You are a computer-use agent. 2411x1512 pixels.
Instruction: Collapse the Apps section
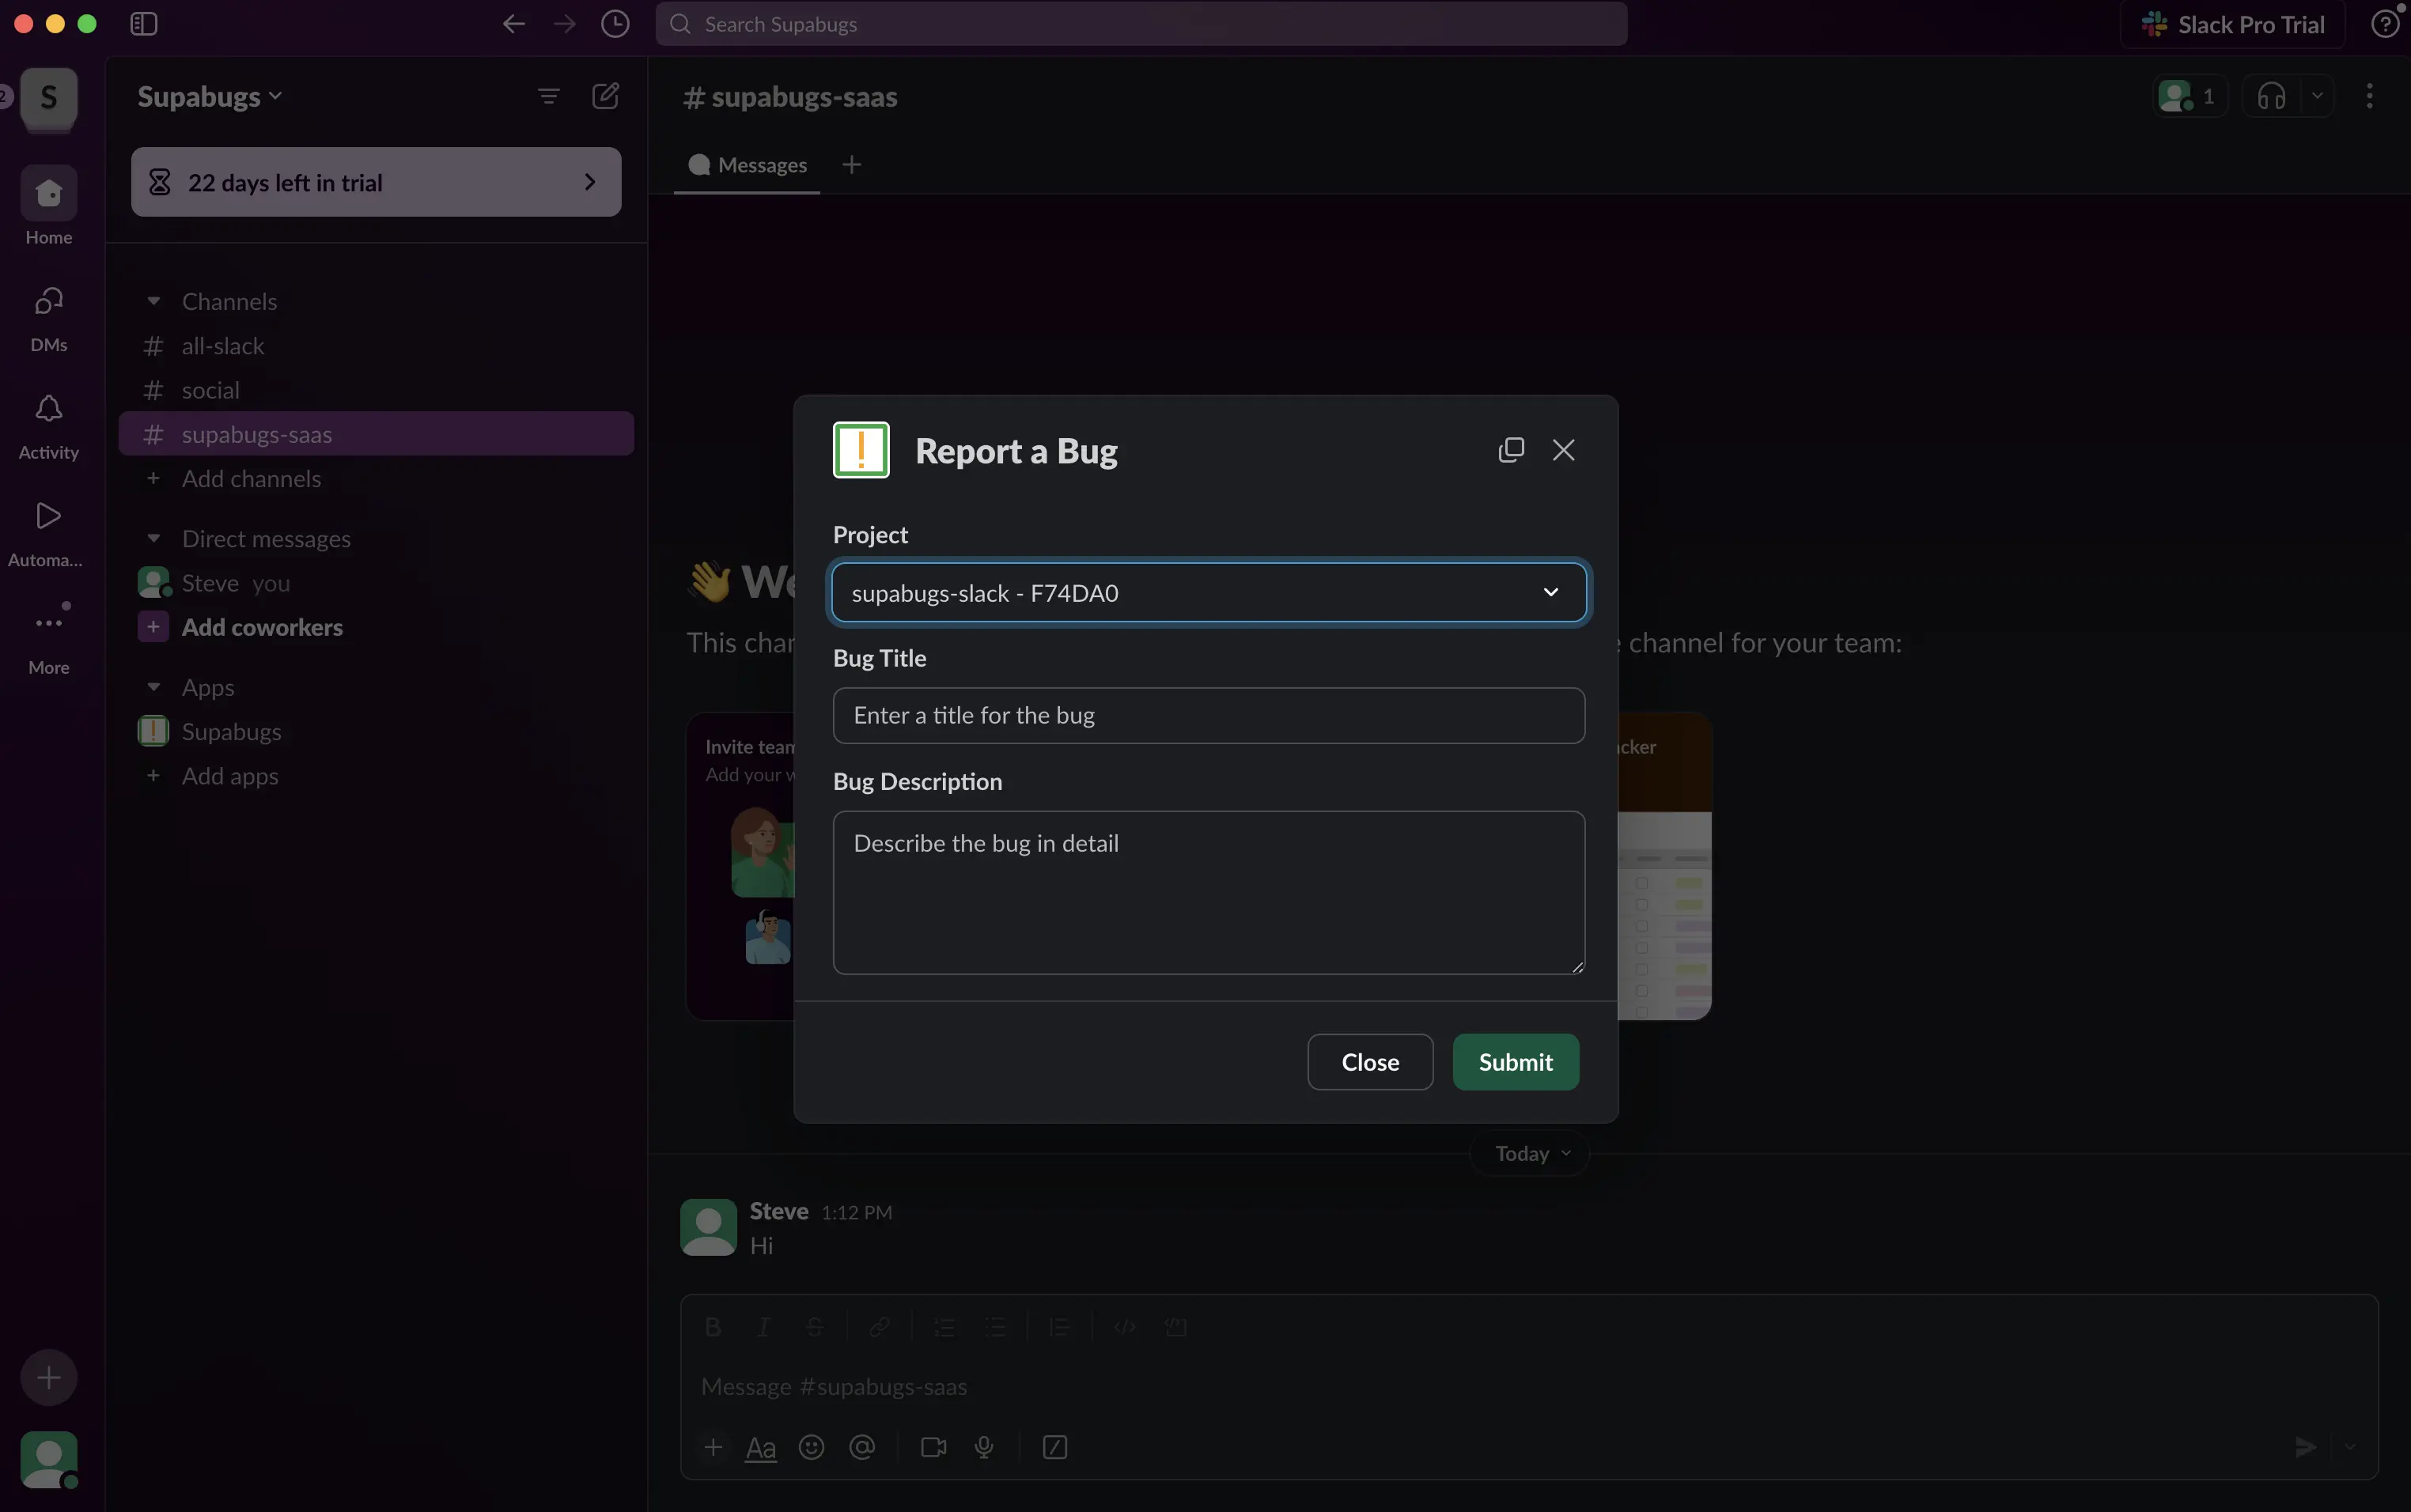coord(154,687)
